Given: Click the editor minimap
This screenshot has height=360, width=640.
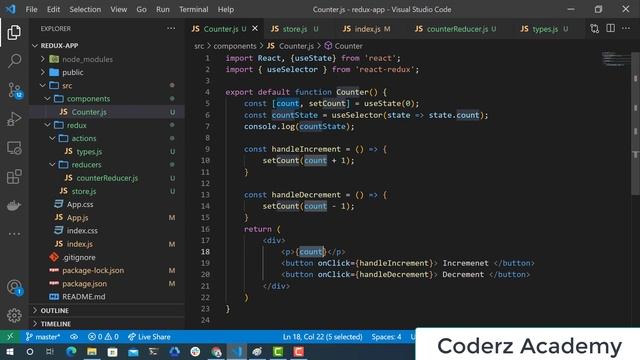Looking at the screenshot, I should [616, 59].
